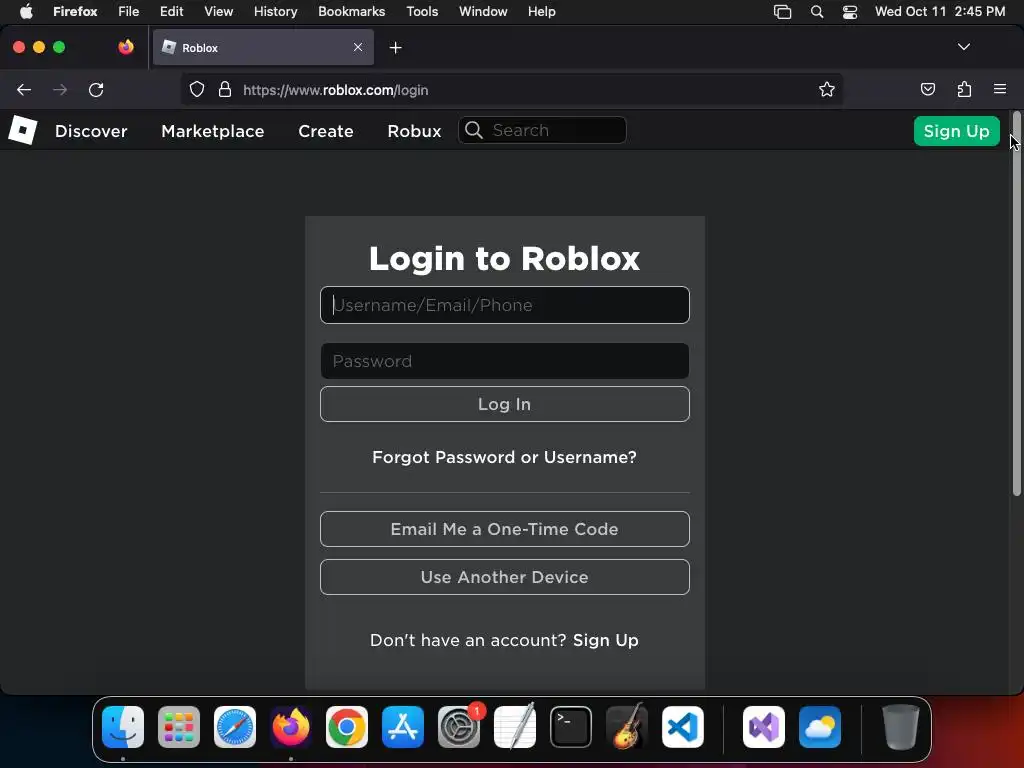Open the File menu
Viewport: 1024px width, 768px height.
[x=129, y=11]
